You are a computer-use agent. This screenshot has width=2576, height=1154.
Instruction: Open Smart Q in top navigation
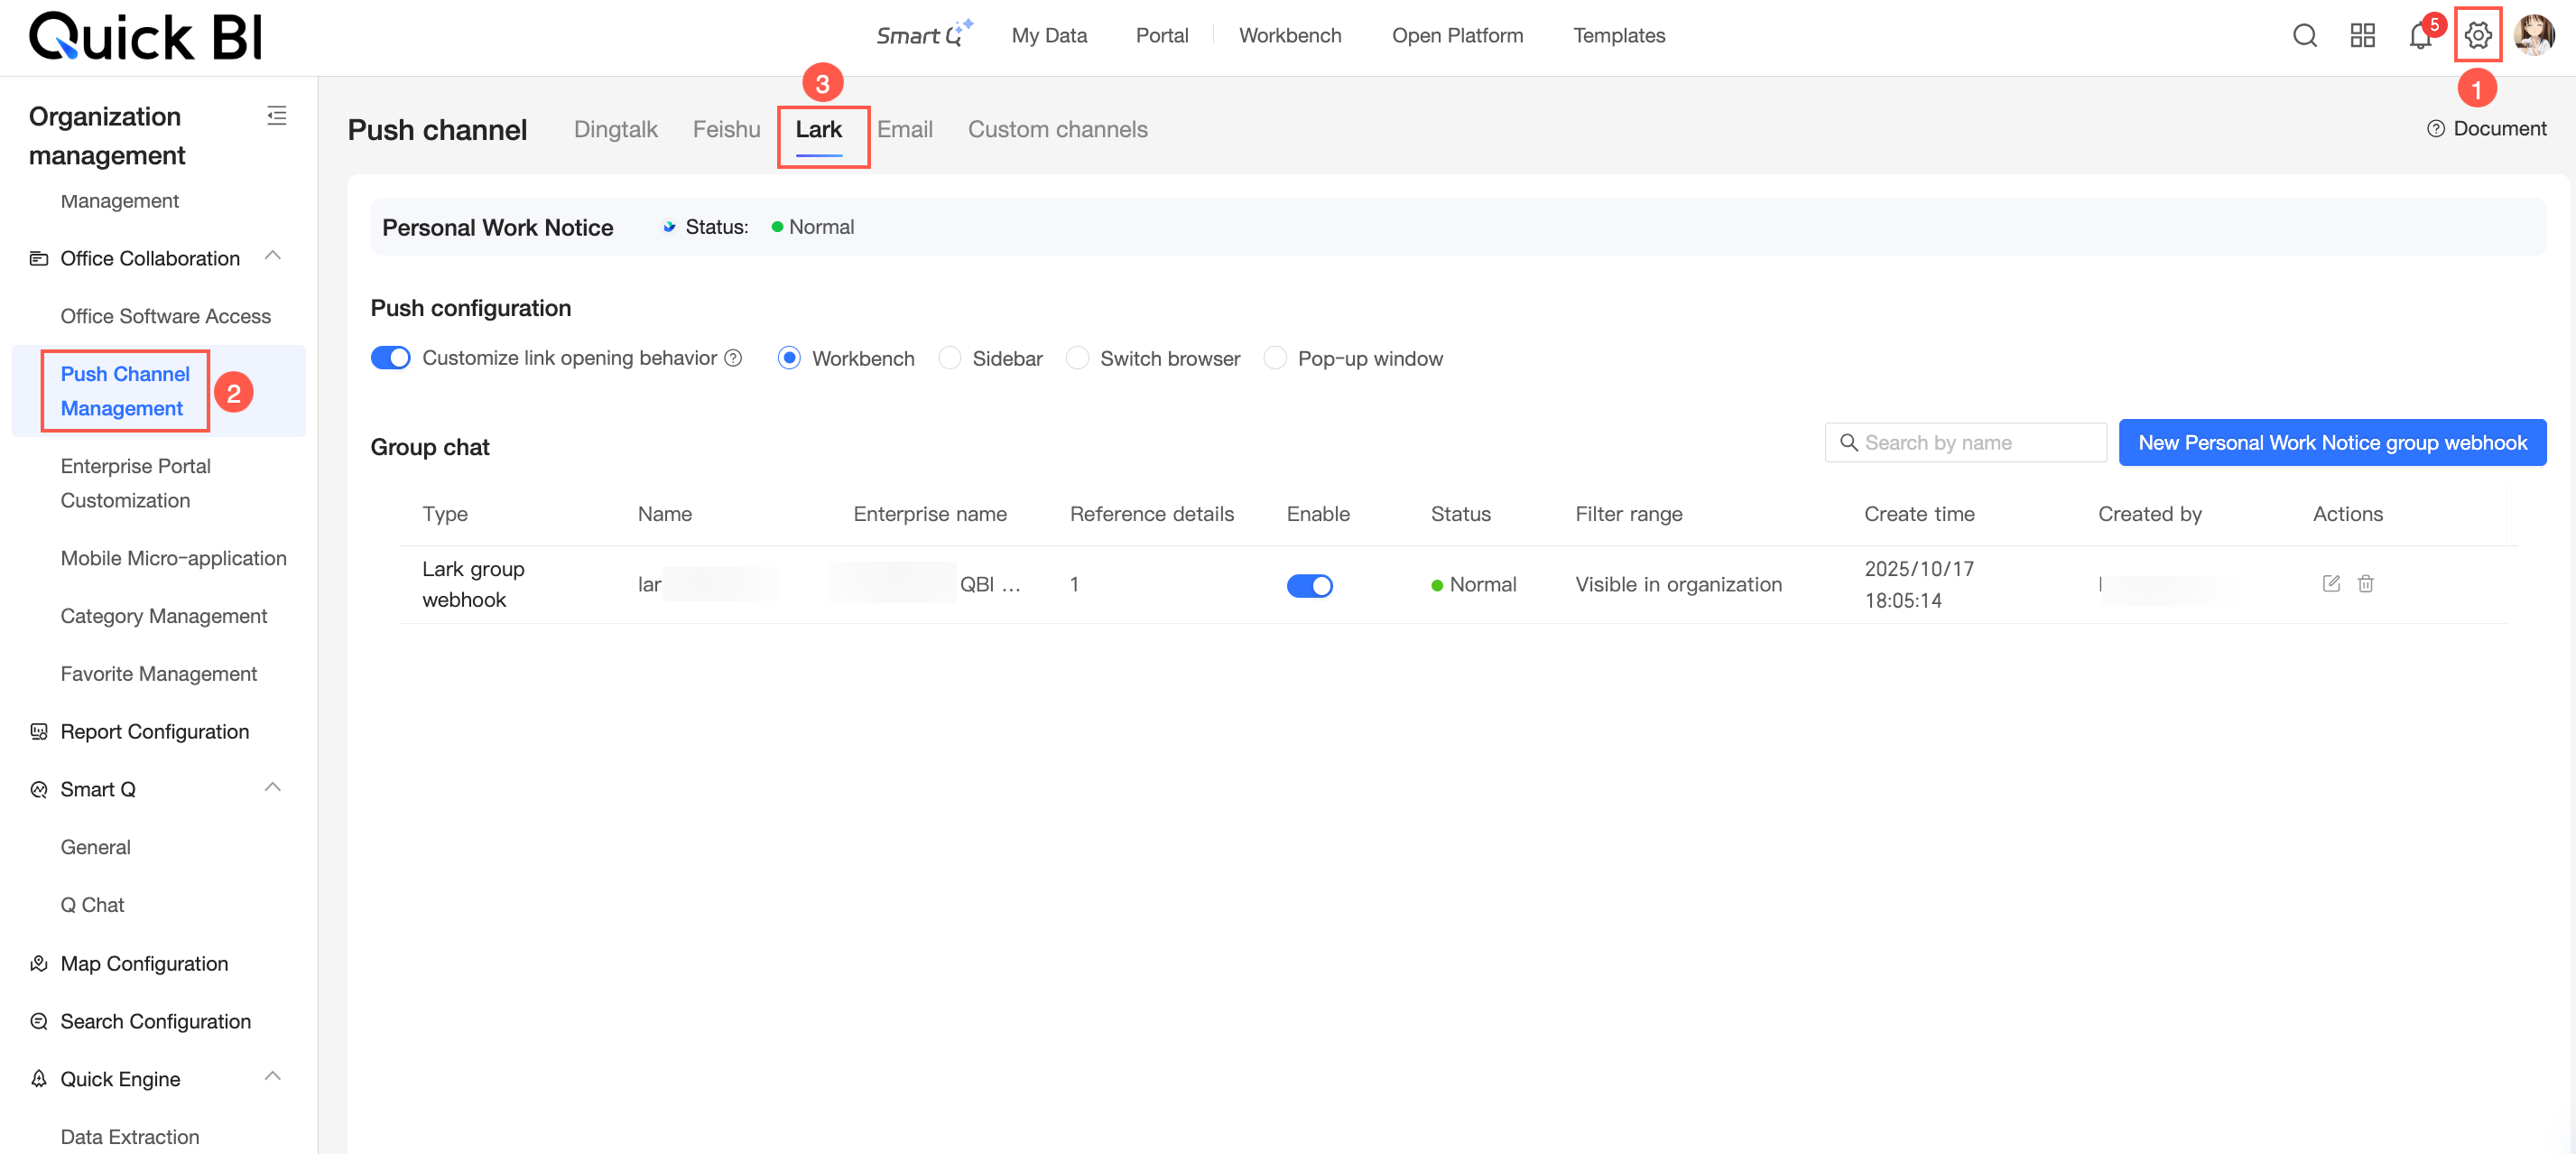click(924, 35)
